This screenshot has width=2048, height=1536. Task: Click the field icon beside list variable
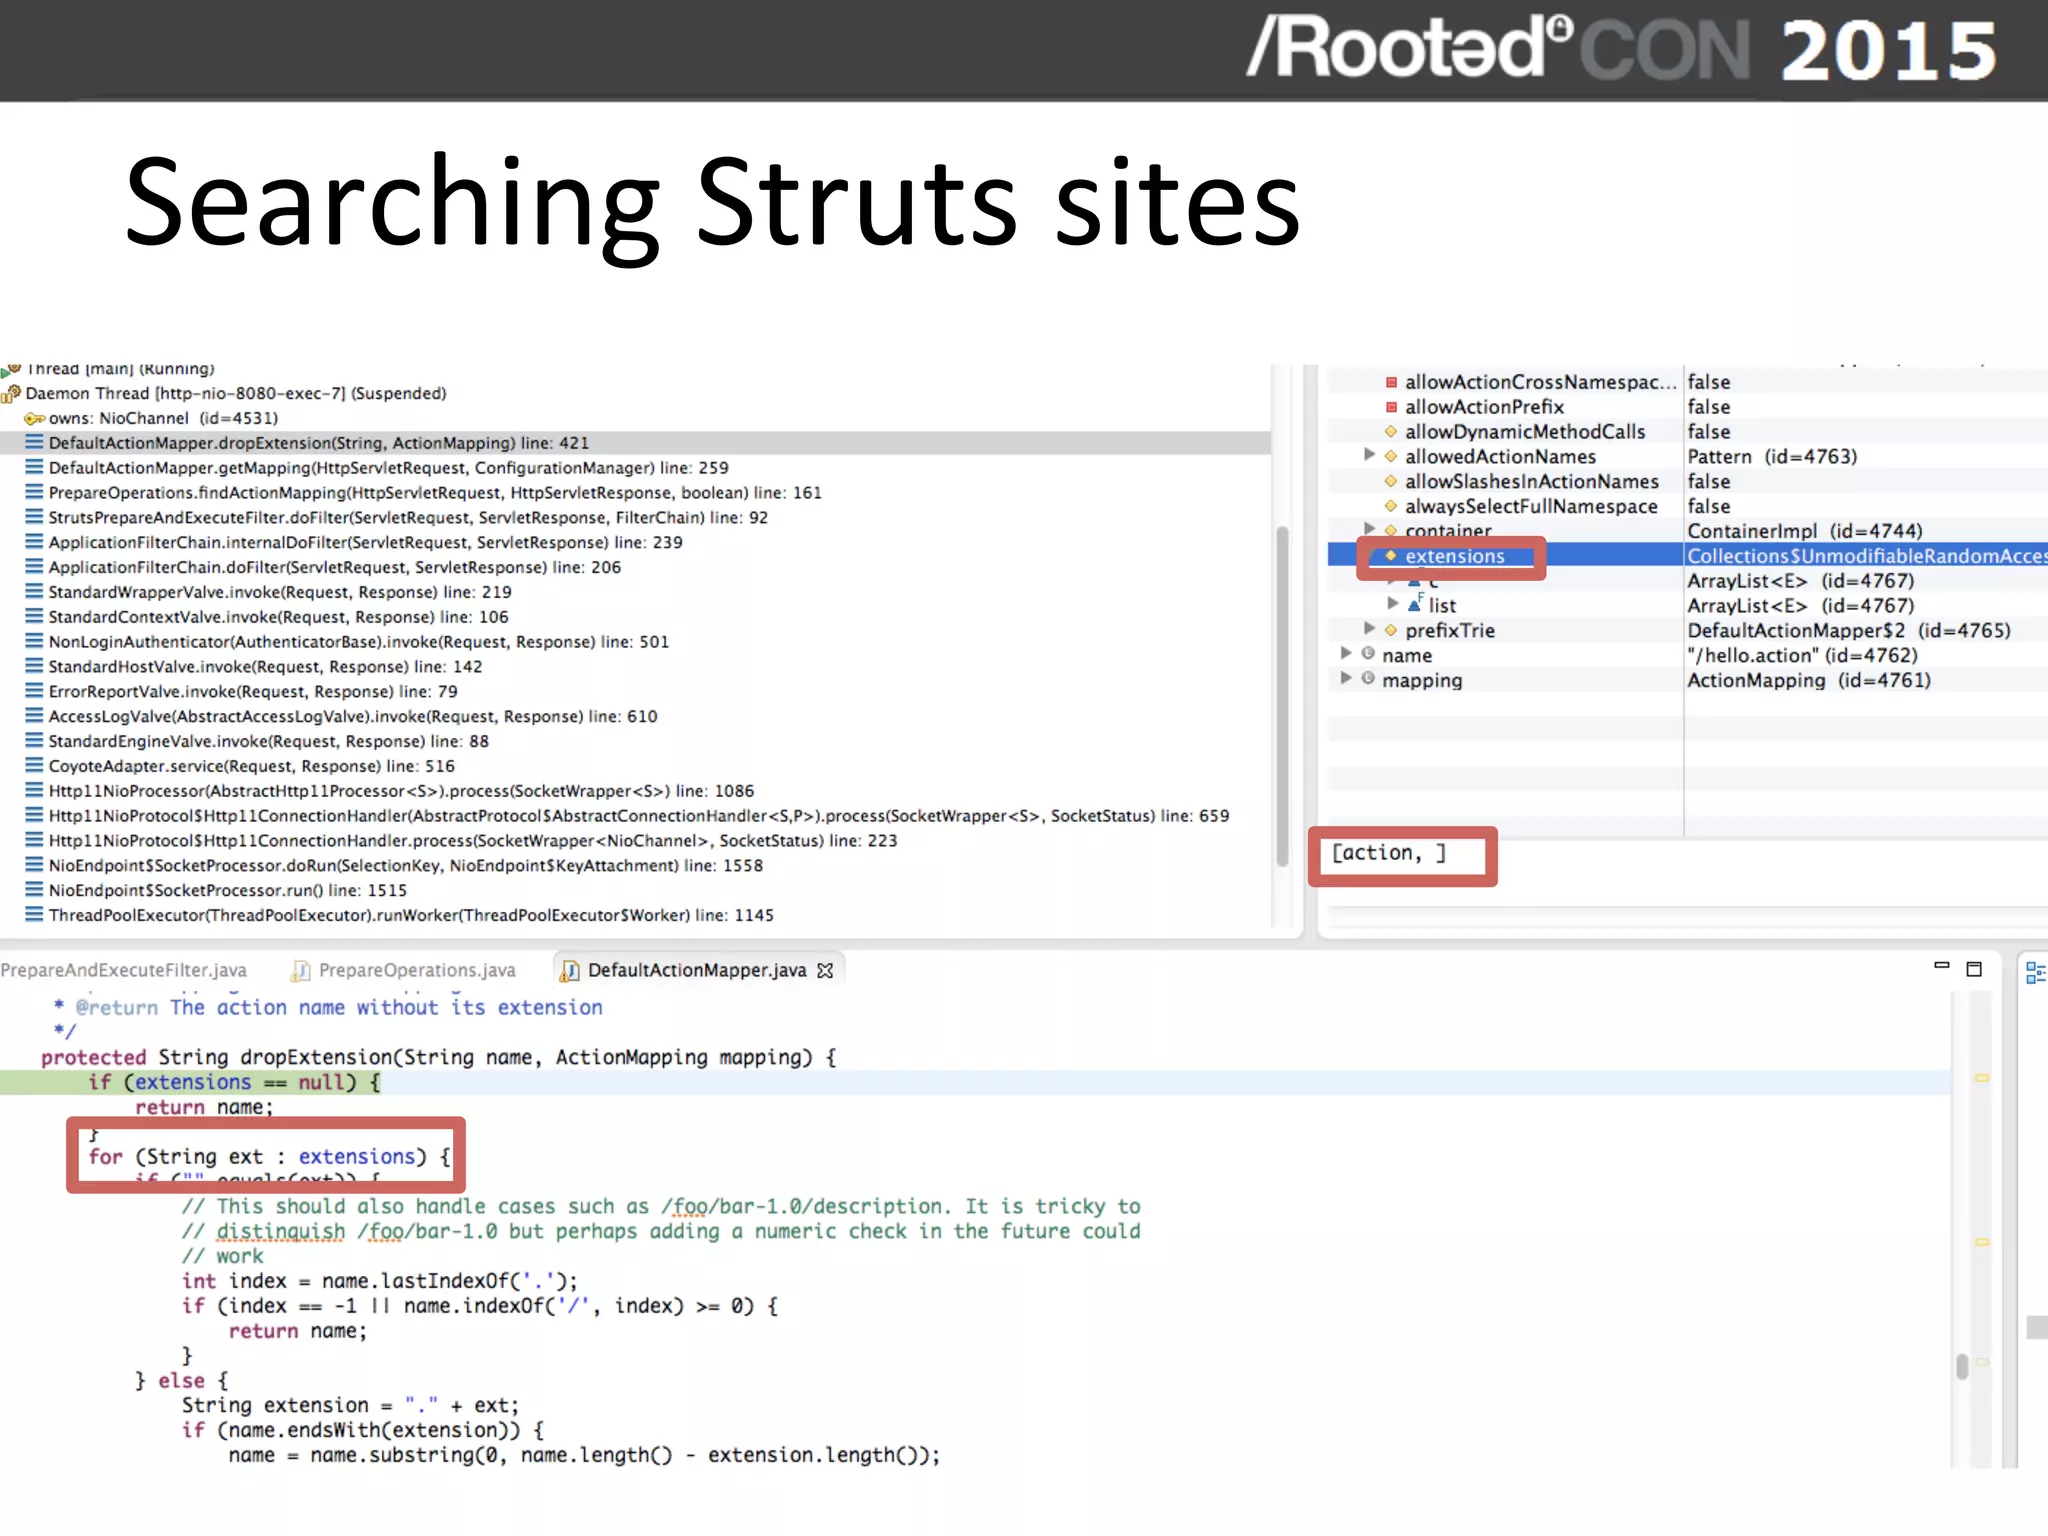tap(1415, 604)
